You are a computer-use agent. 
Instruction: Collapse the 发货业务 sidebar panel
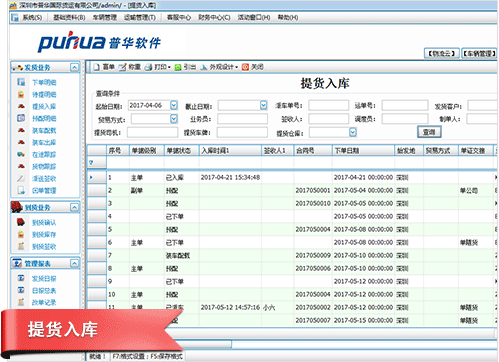(x=75, y=68)
